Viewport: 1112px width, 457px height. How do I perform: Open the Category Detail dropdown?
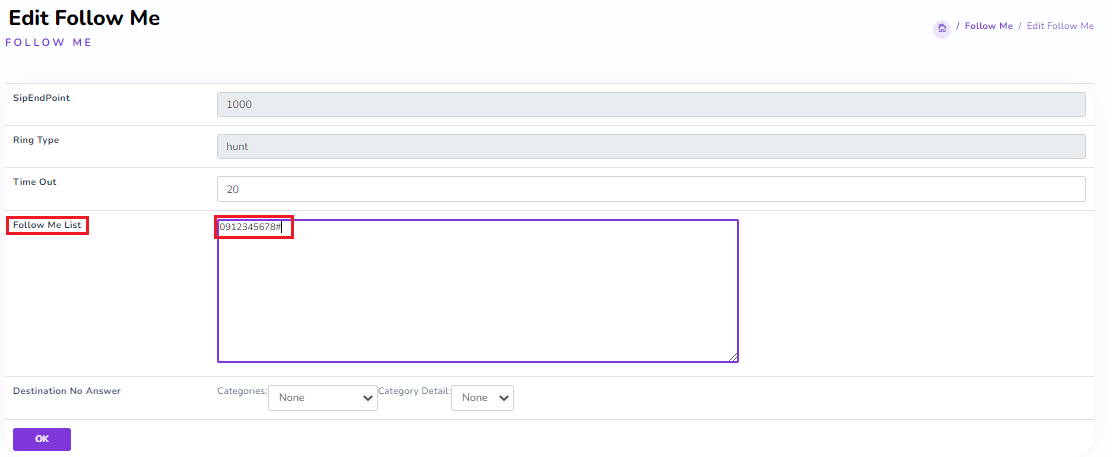tap(482, 398)
